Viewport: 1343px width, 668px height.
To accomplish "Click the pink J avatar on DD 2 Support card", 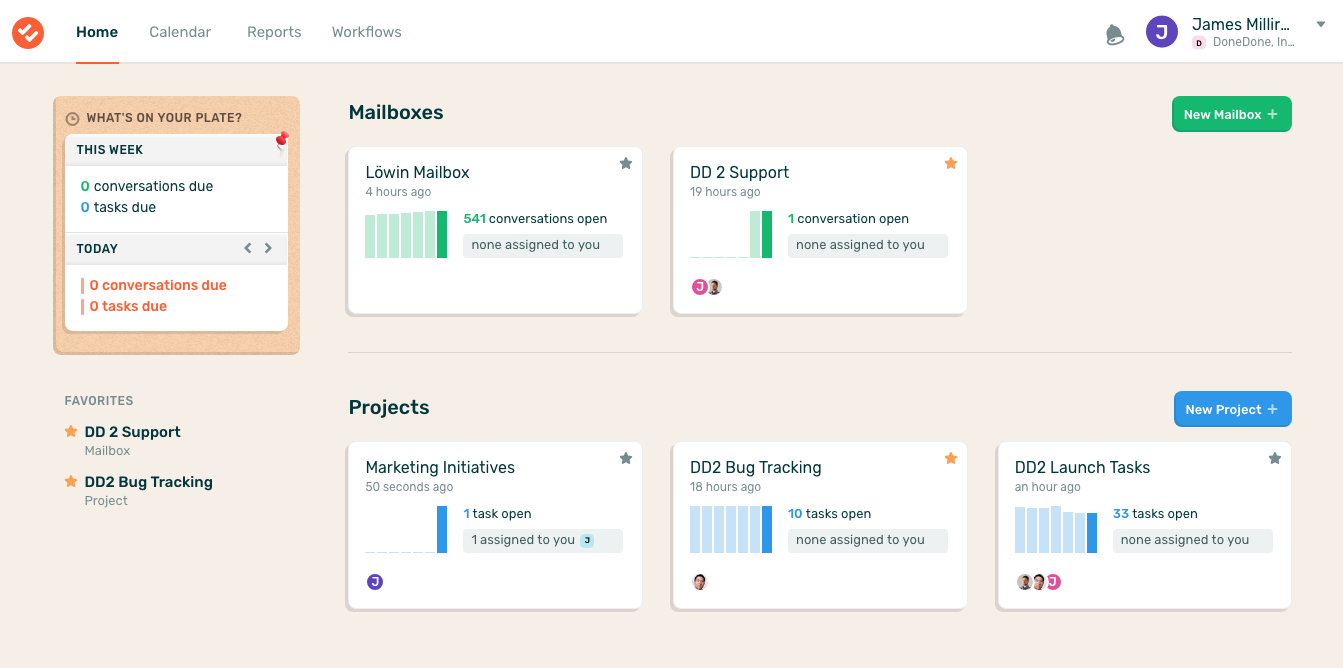I will pyautogui.click(x=699, y=287).
